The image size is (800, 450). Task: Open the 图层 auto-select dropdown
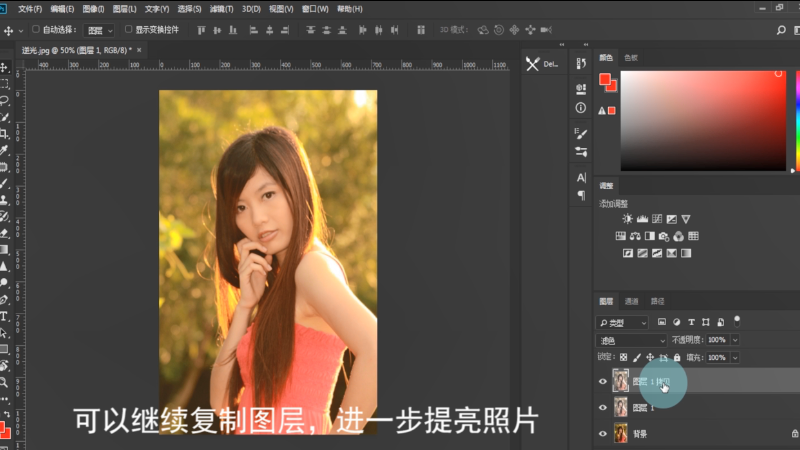click(98, 31)
